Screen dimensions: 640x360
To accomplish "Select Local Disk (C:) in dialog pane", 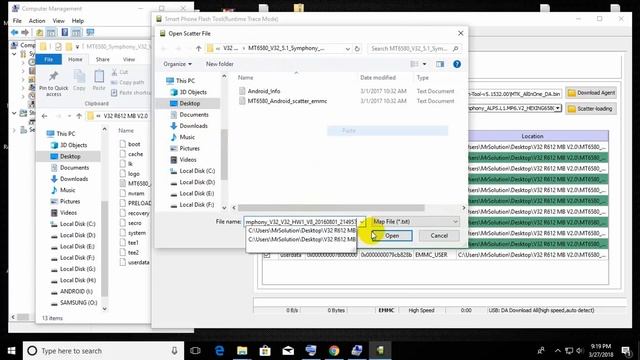I will coord(197,171).
